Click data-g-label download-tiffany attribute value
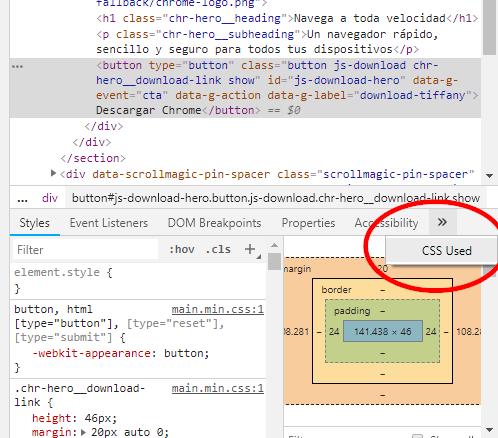 (x=413, y=95)
